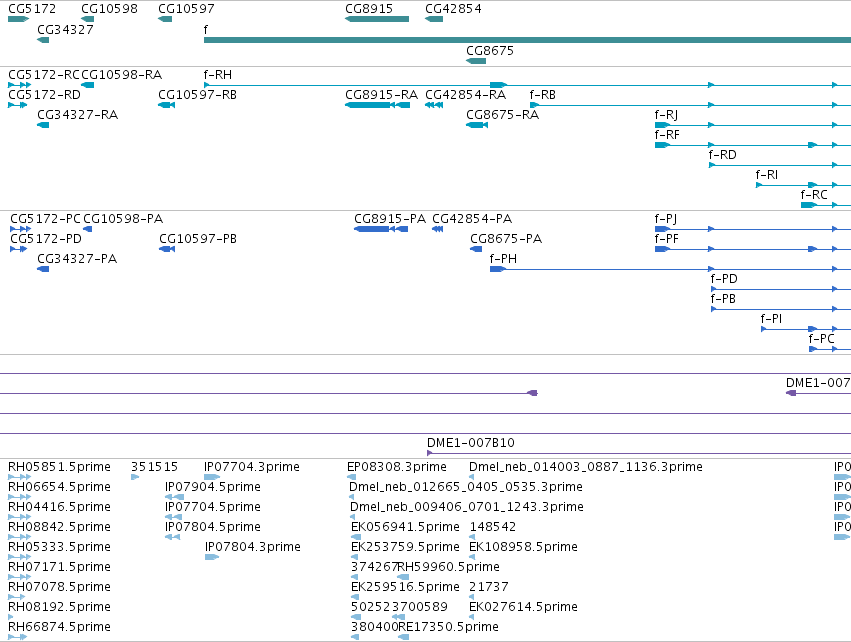Select protein label CG8675-PA
Viewport: 851px width, 642px height.
pyautogui.click(x=506, y=239)
